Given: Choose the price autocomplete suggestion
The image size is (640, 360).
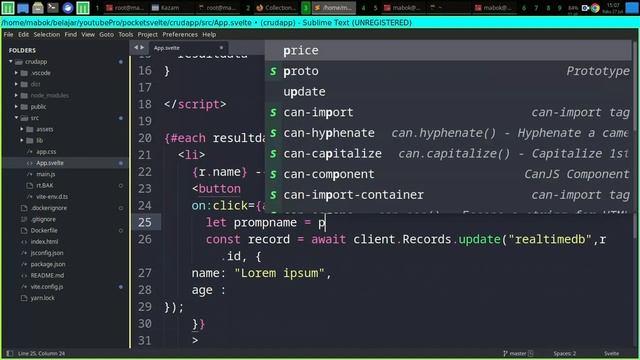Looking at the screenshot, I should pos(448,51).
